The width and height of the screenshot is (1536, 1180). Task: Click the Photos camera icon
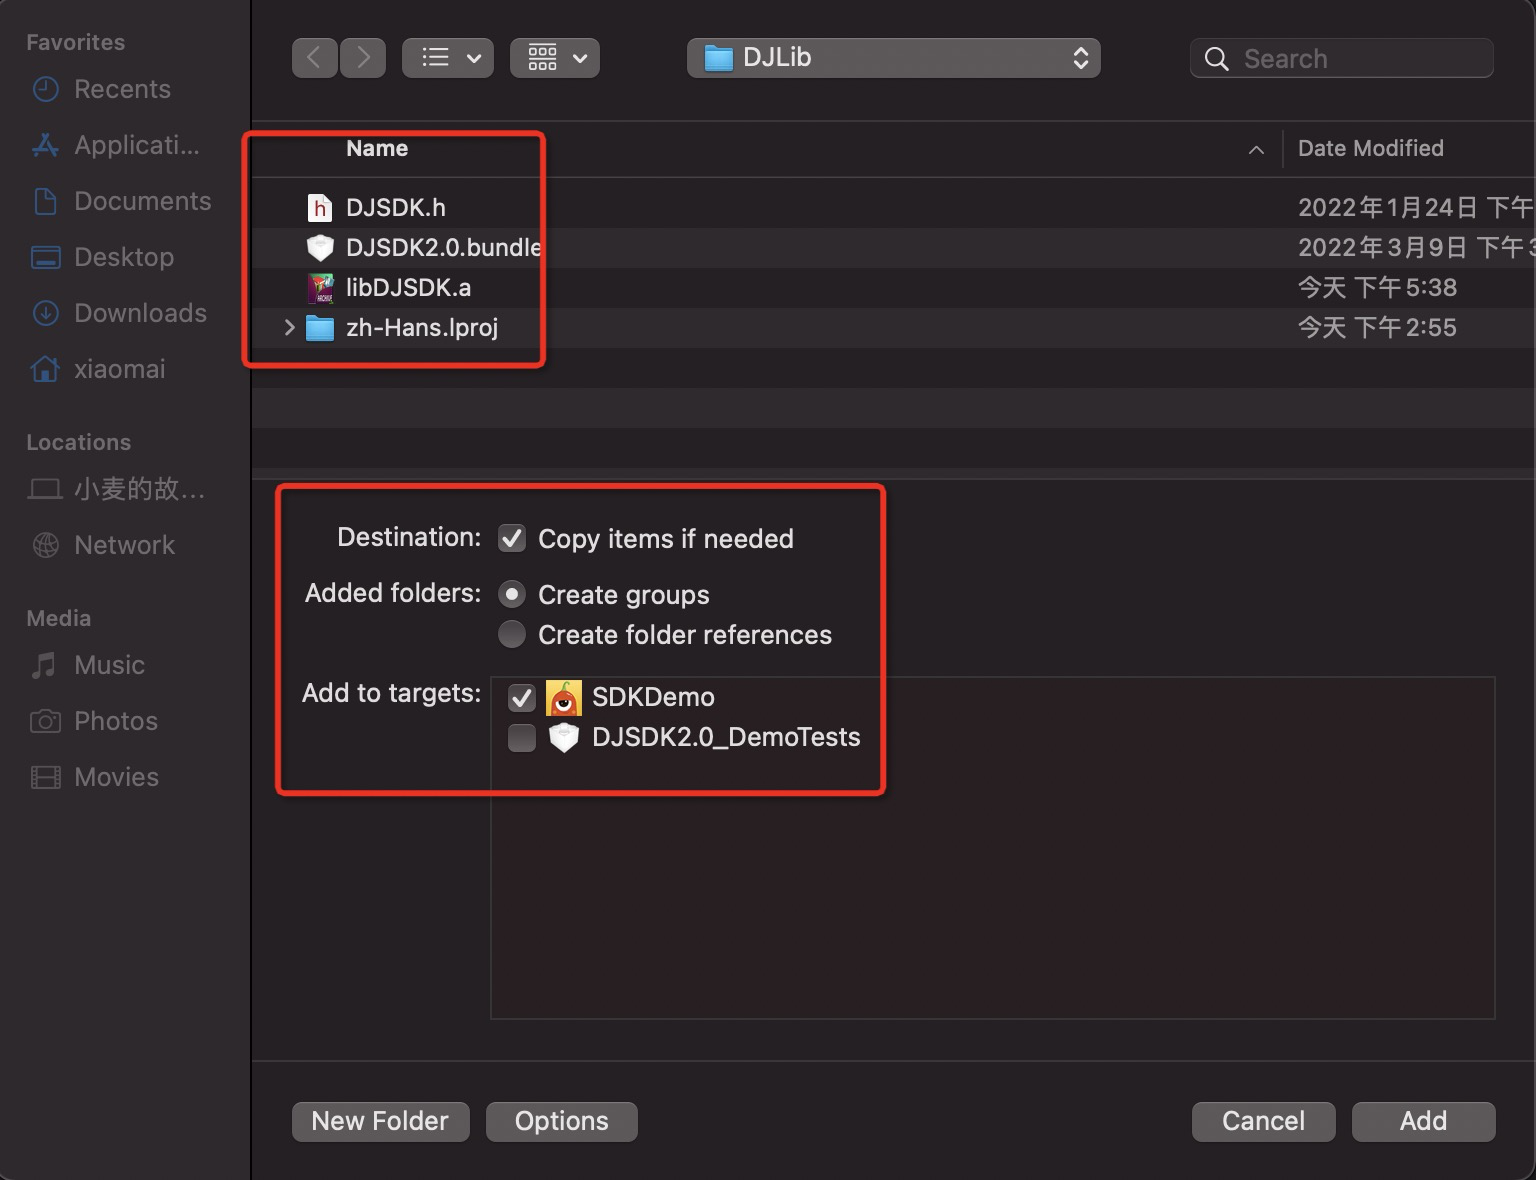pos(46,721)
